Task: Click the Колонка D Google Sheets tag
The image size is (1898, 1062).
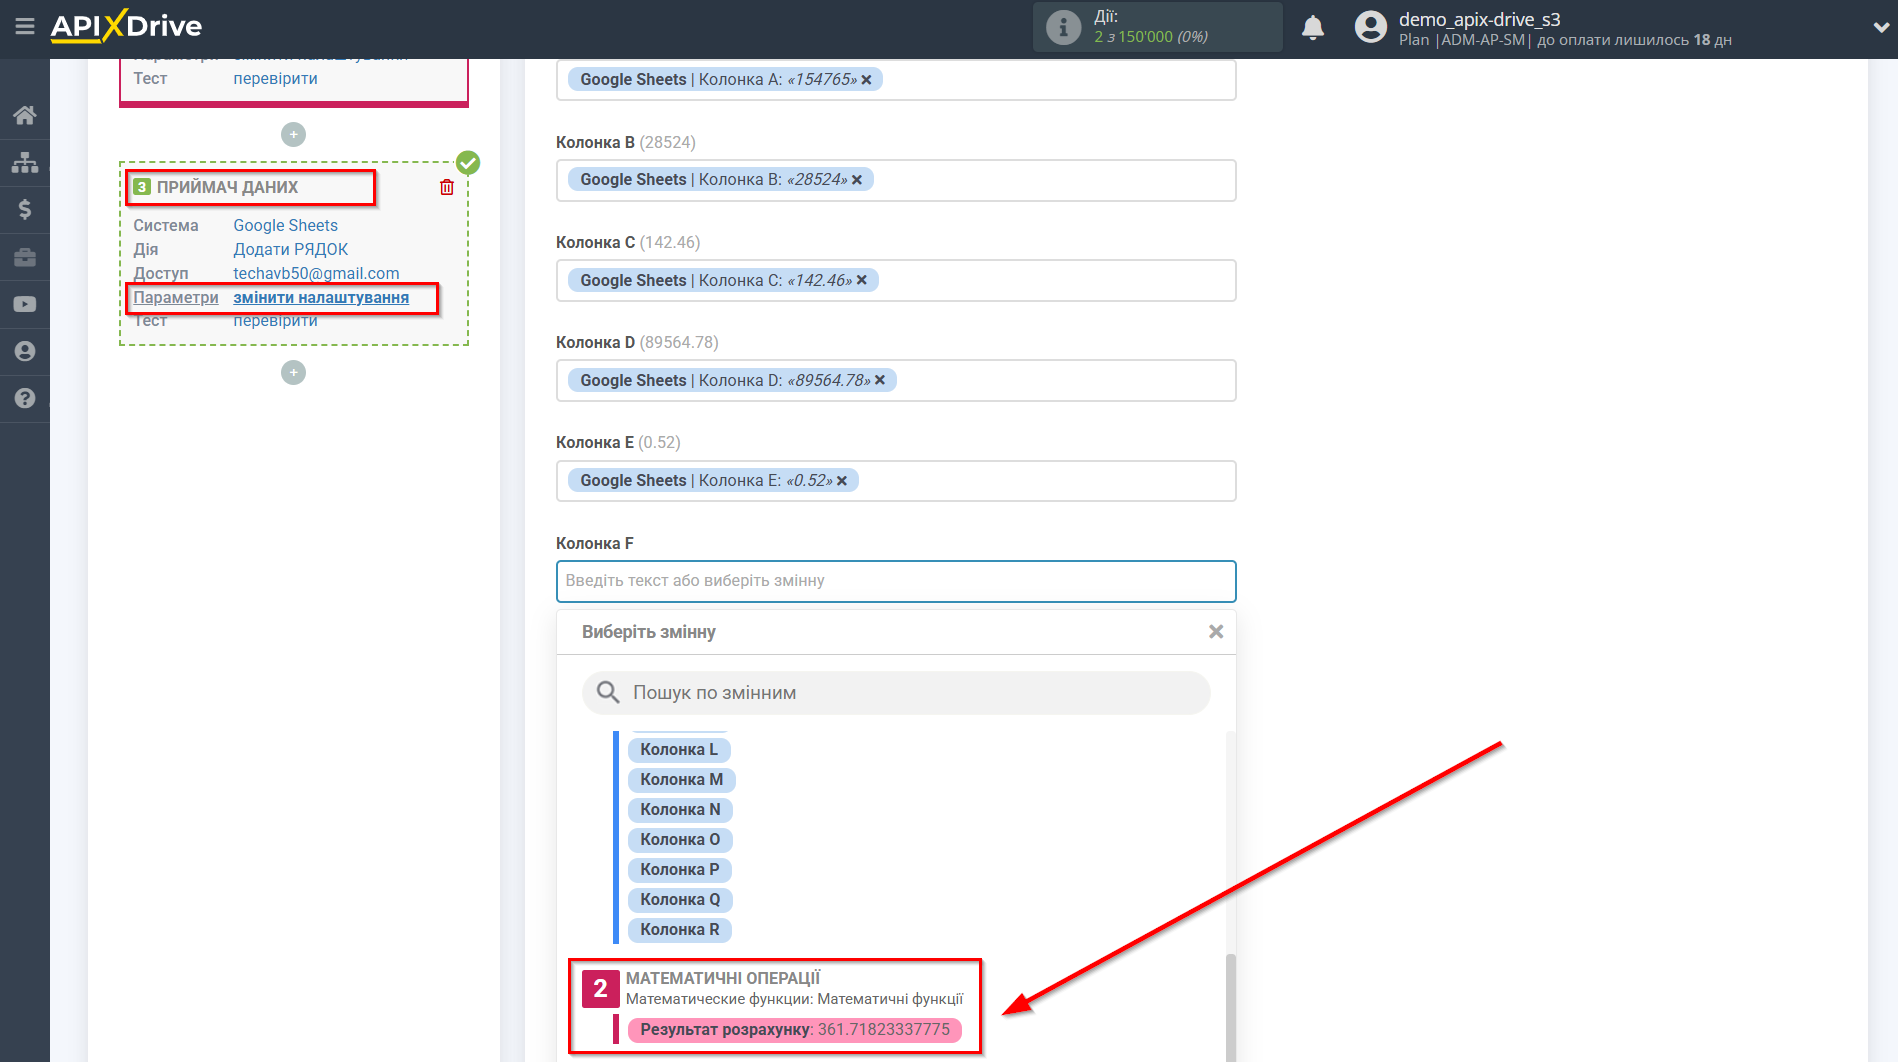Action: pyautogui.click(x=732, y=380)
